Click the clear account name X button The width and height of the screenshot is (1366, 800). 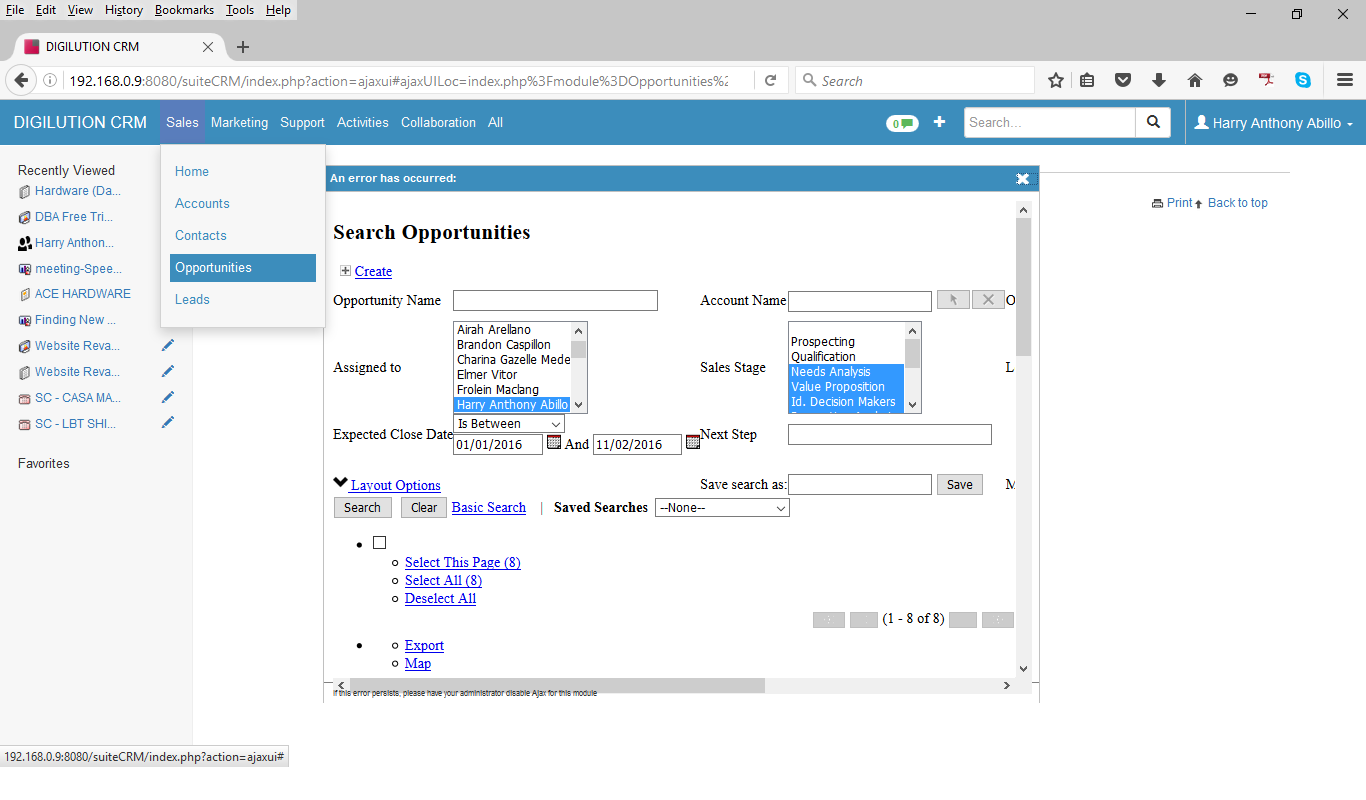[988, 300]
